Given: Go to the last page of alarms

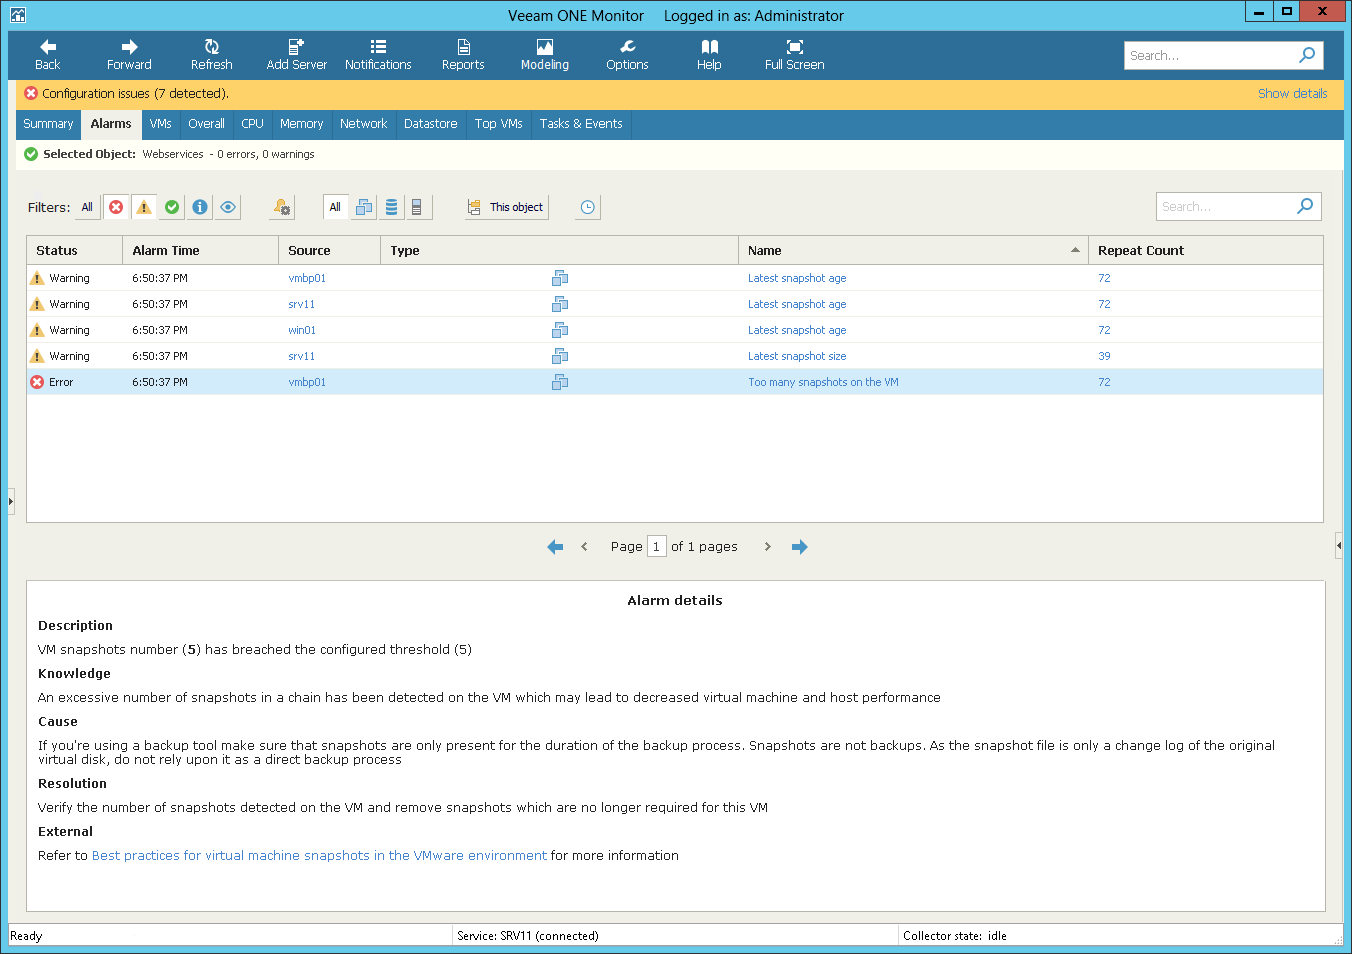Looking at the screenshot, I should pyautogui.click(x=799, y=546).
